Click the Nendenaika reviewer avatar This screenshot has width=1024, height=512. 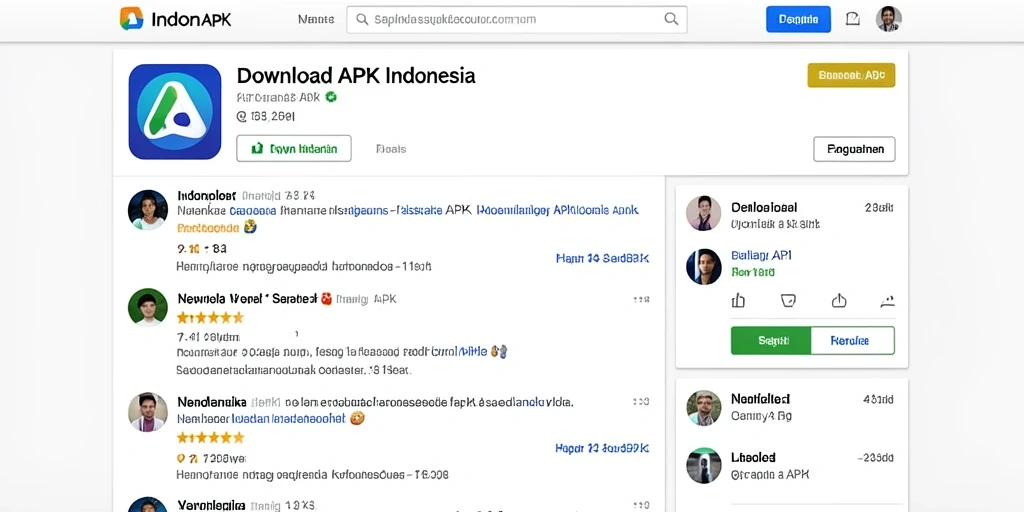(148, 412)
